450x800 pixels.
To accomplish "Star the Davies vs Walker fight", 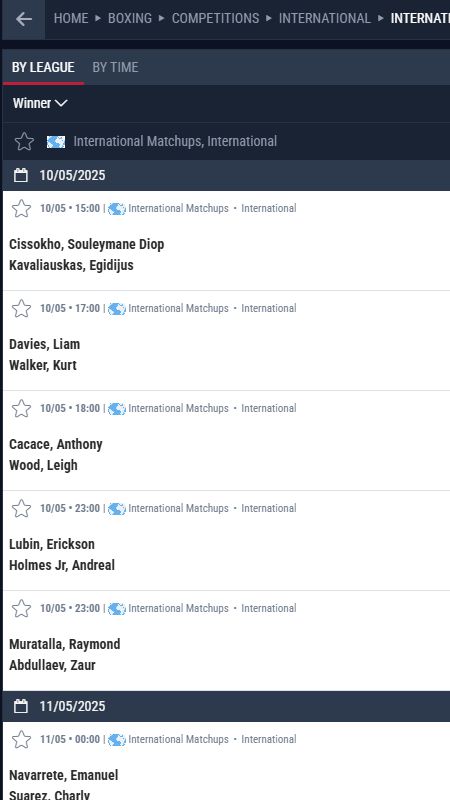I will (x=21, y=309).
